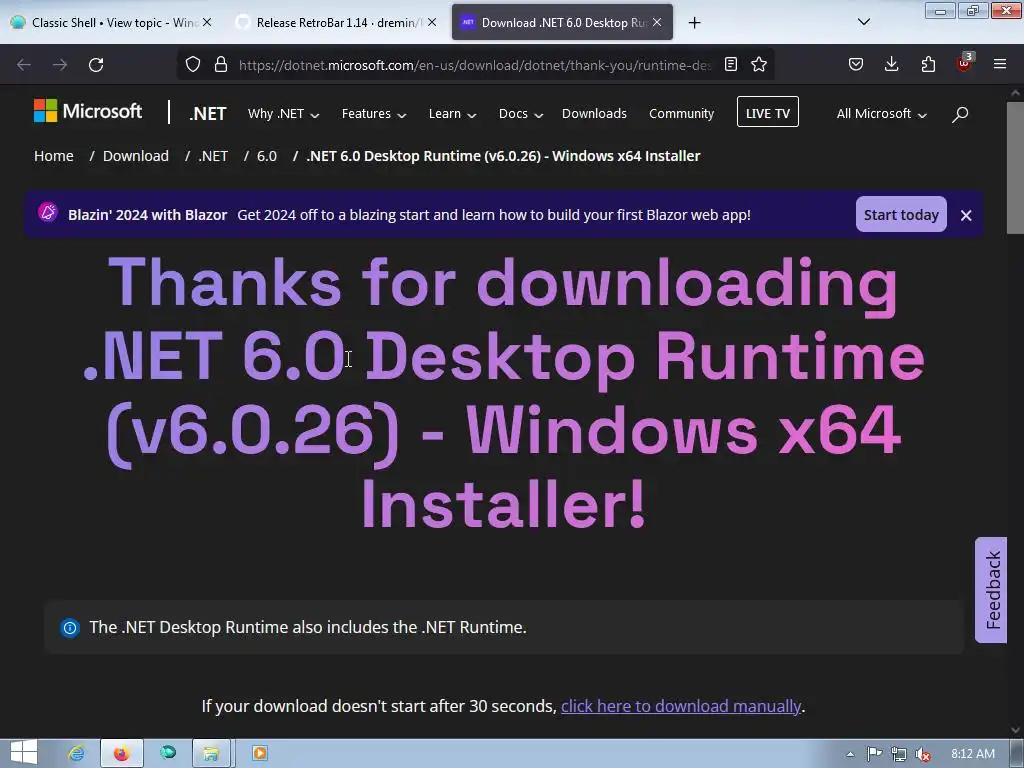Expand the Why .NET menu
This screenshot has width=1024, height=768.
coord(283,114)
